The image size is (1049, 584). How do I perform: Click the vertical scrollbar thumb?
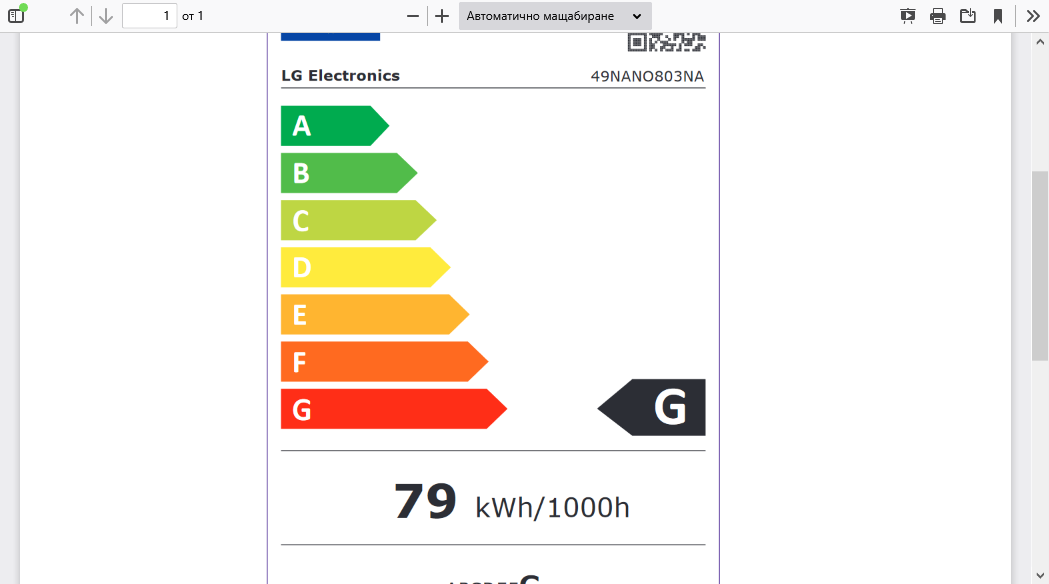coord(1040,266)
